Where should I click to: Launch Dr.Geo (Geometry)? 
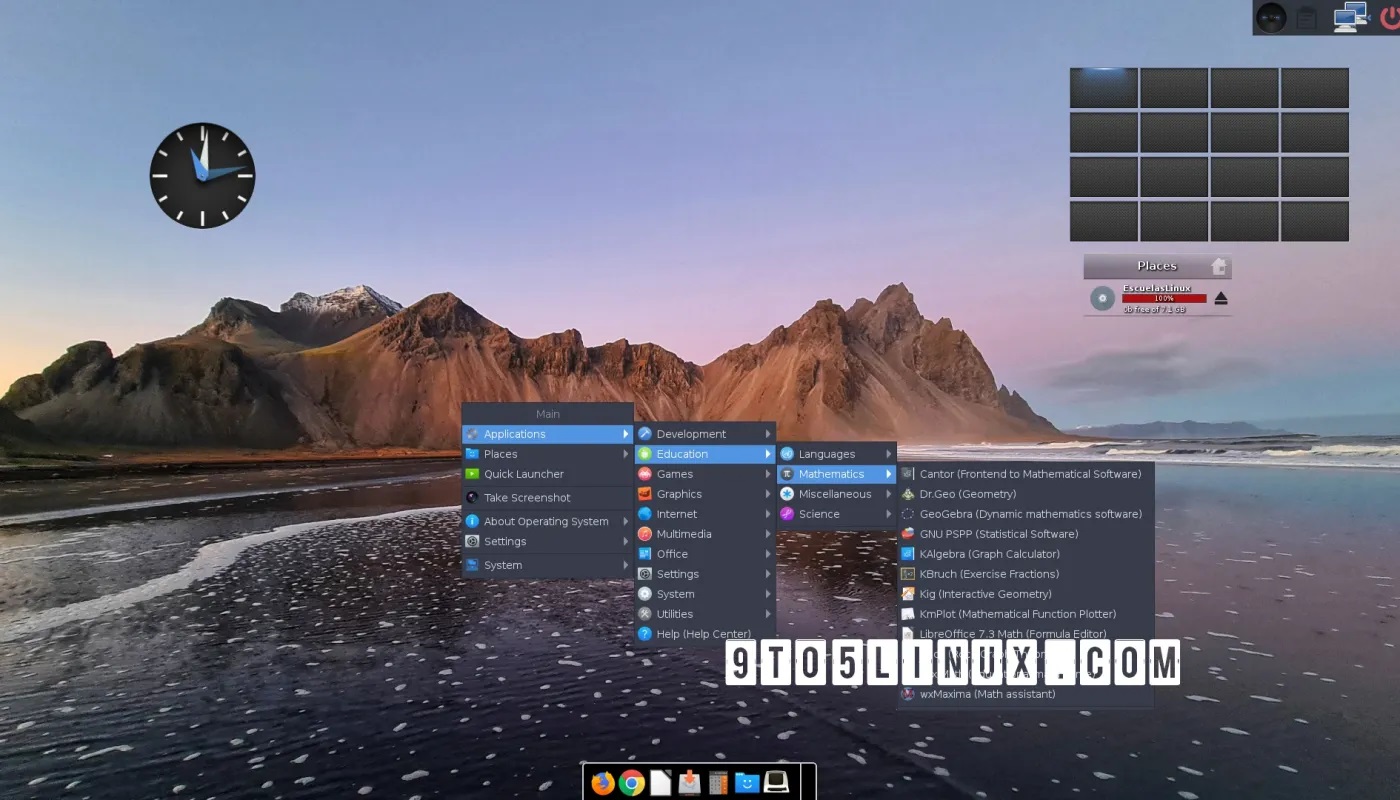1026,494
